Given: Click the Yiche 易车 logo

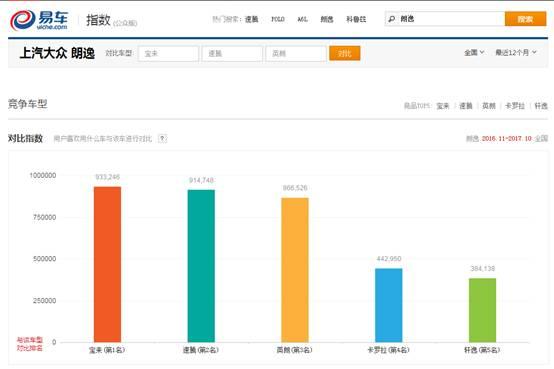Looking at the screenshot, I should click(39, 19).
